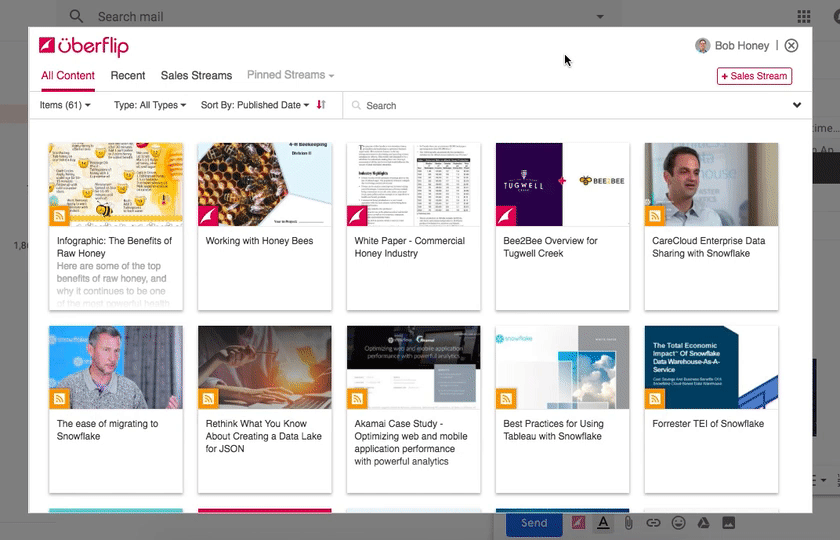Click title "Forrester TEI of Snowflake"

click(x=708, y=424)
